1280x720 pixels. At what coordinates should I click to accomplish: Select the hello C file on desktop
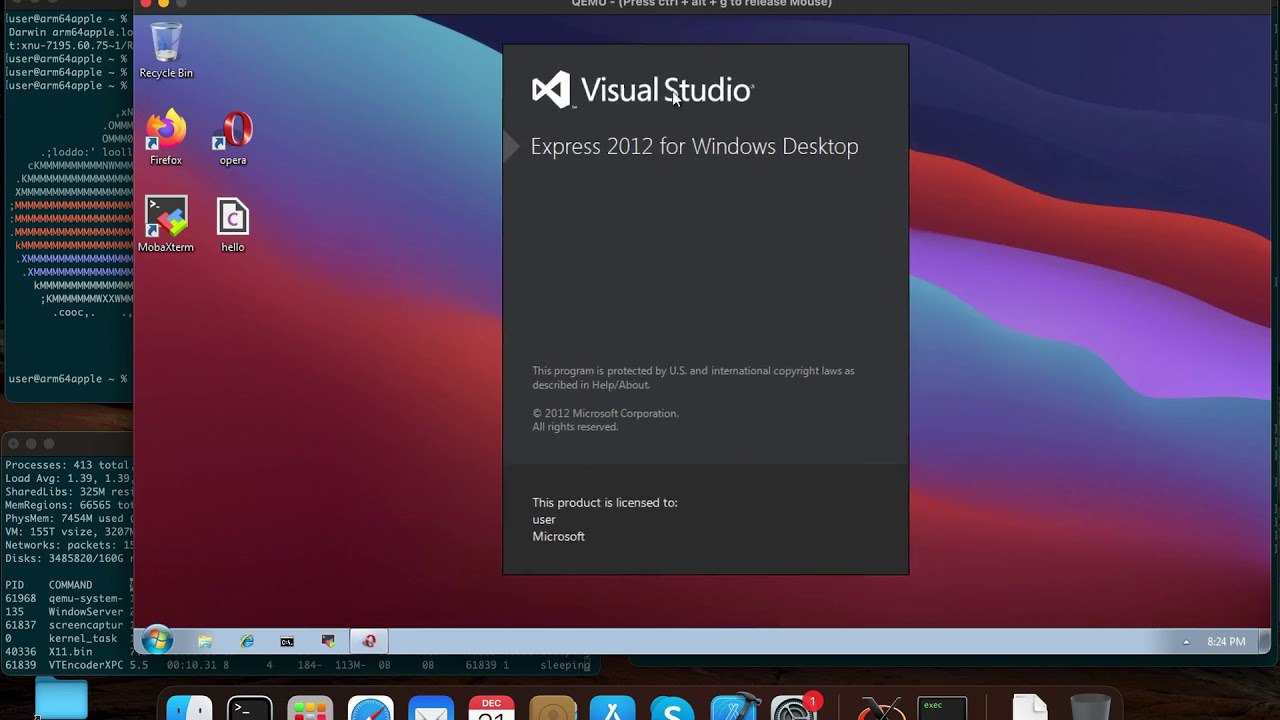tap(233, 224)
